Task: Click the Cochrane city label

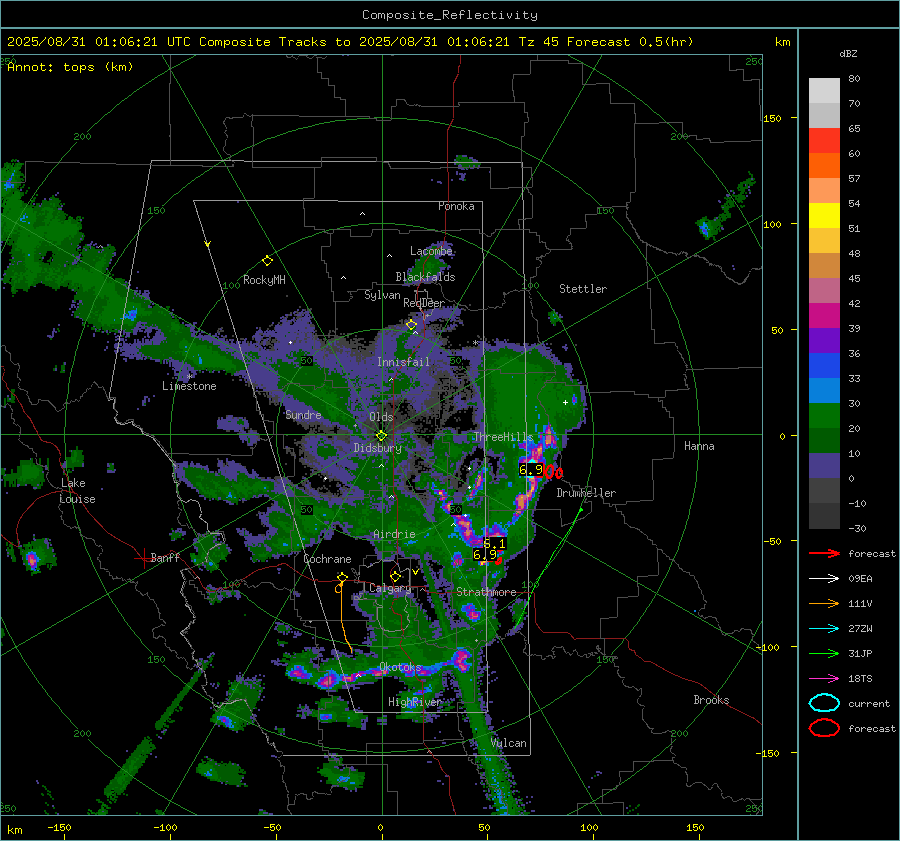Action: coord(327,559)
